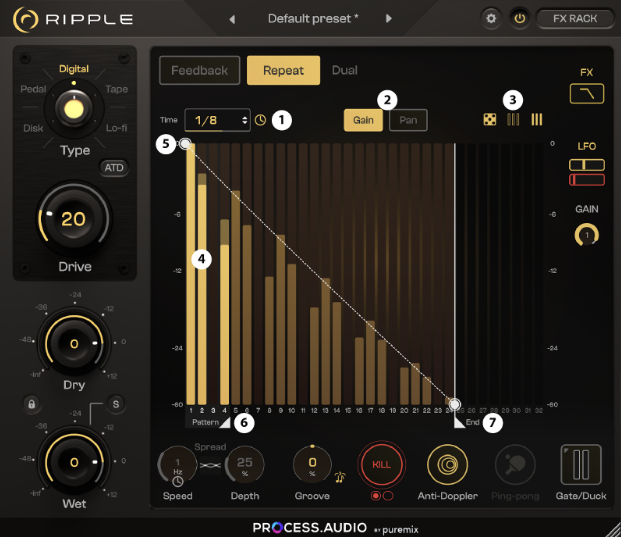Toggle the ATD button
The width and height of the screenshot is (621, 537).
click(x=114, y=168)
